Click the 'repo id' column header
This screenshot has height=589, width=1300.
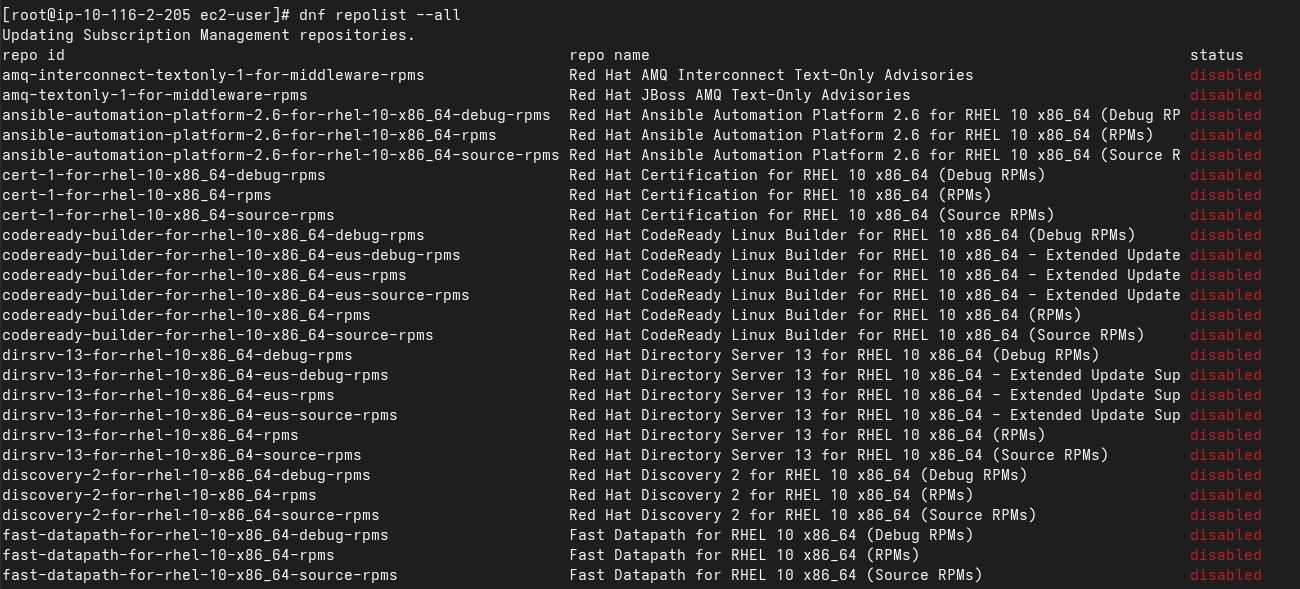(x=33, y=55)
